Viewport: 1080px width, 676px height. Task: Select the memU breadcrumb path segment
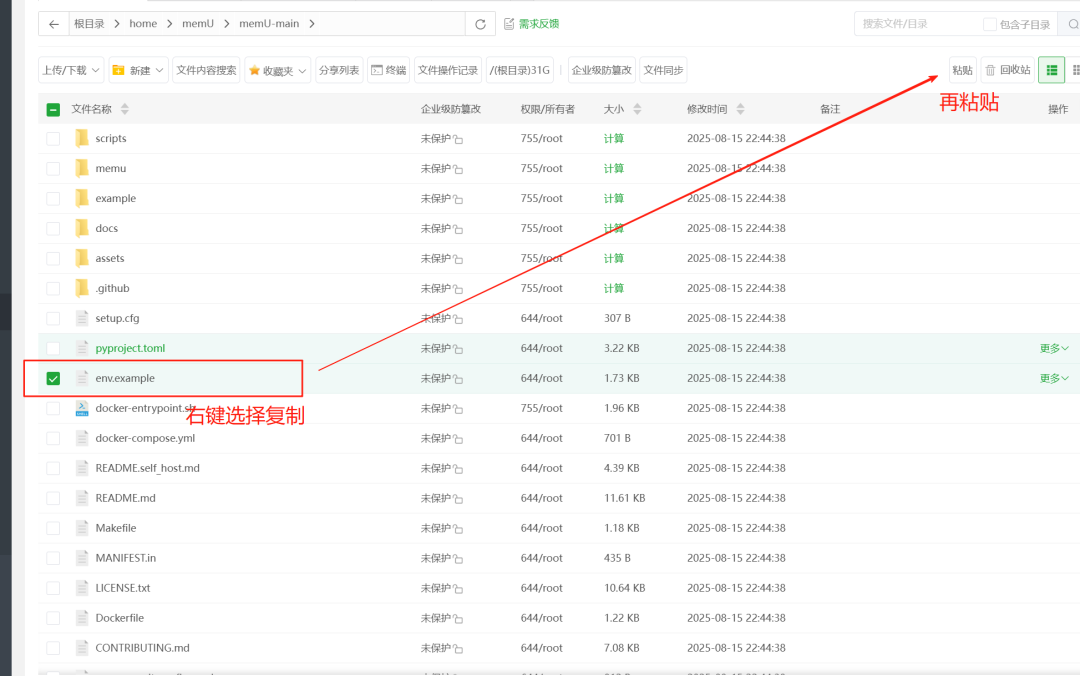pos(198,24)
